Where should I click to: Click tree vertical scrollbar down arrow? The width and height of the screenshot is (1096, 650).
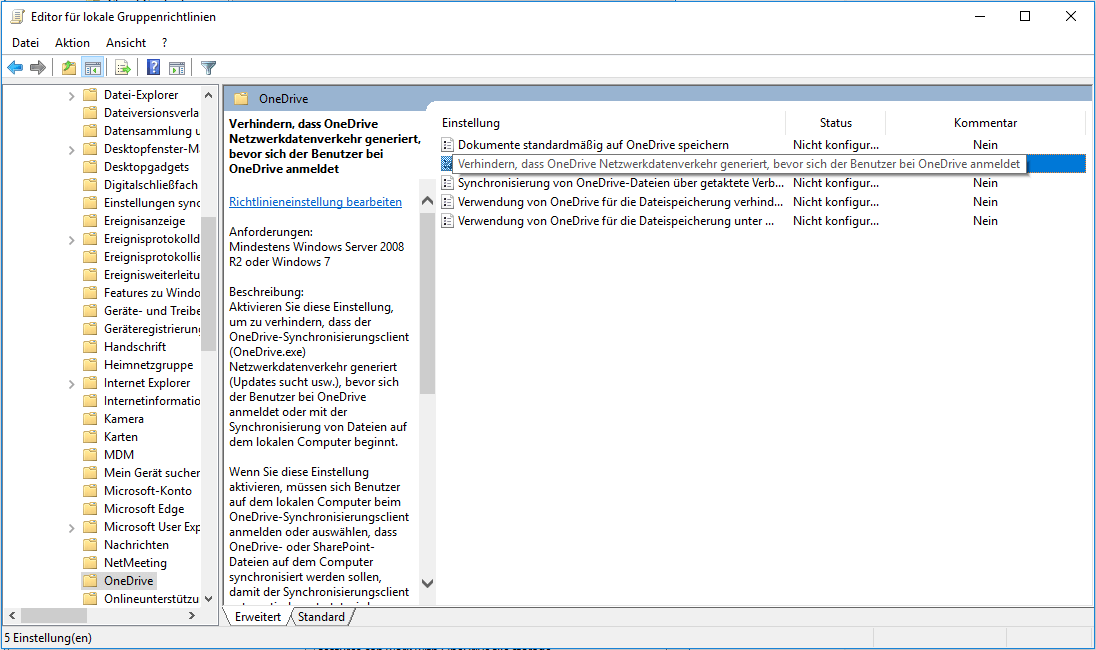(208, 599)
